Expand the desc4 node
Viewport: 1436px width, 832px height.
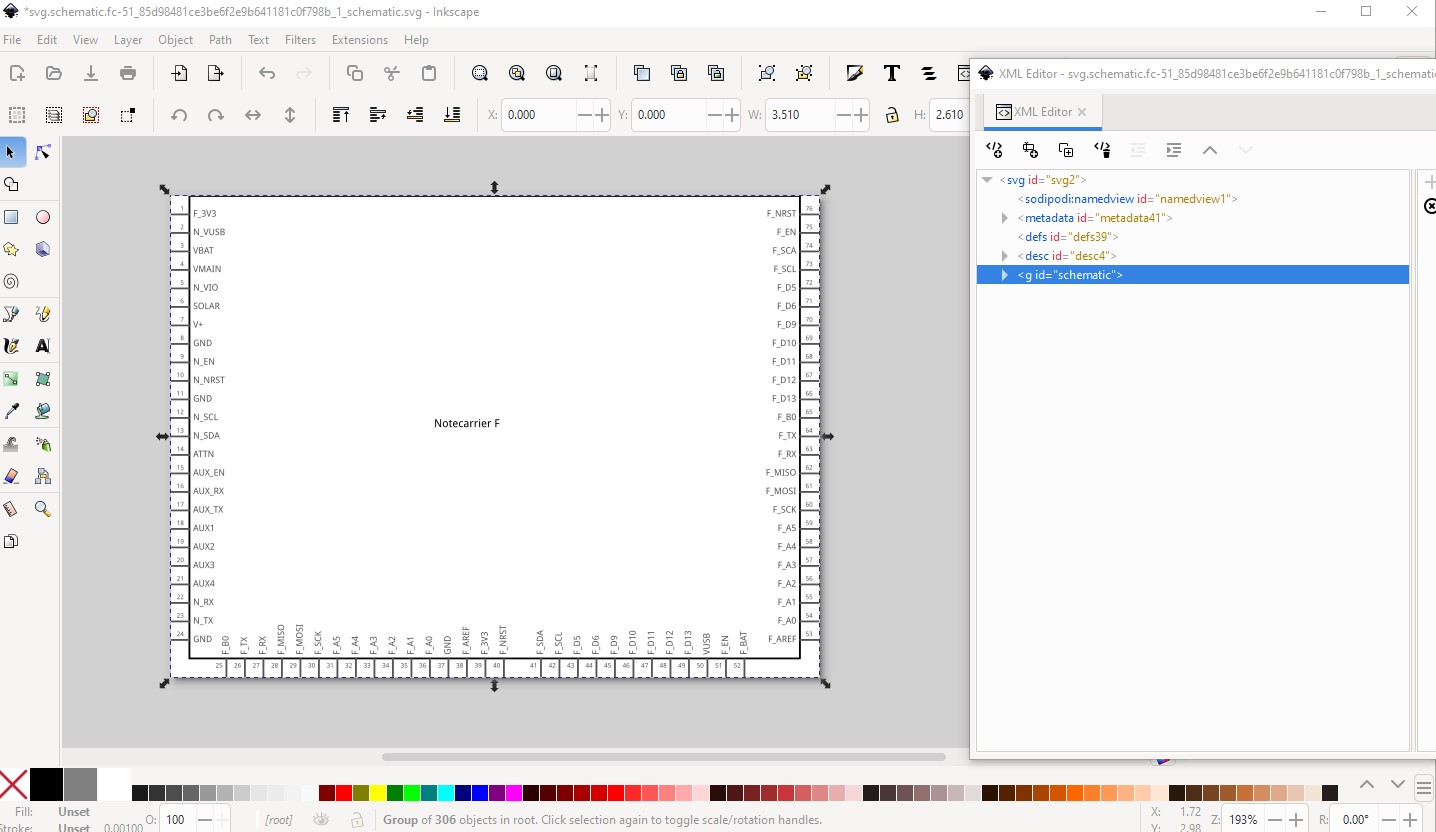point(1005,256)
